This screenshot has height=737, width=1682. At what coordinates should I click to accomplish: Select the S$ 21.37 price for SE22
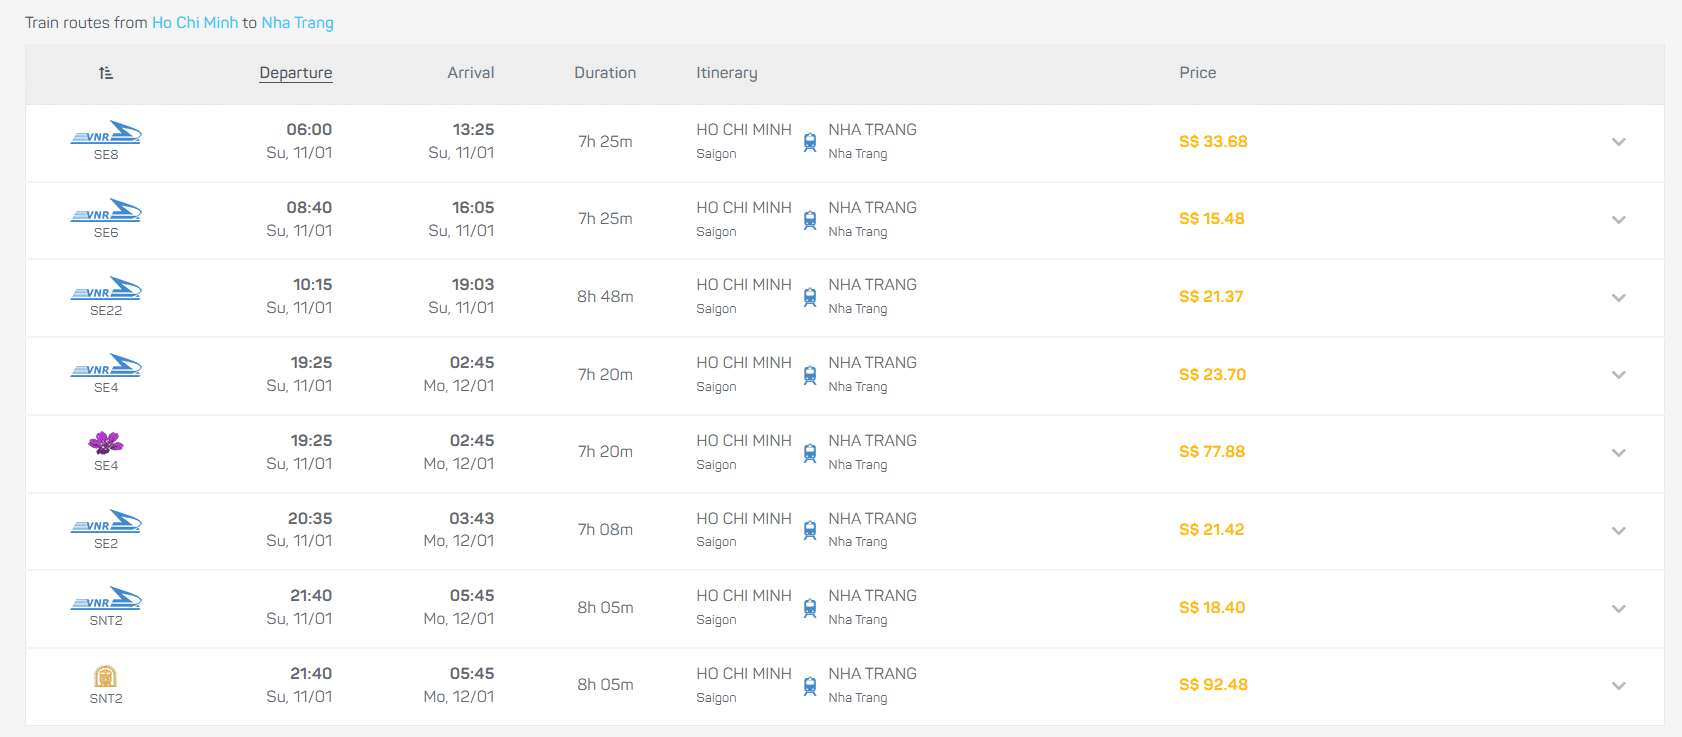point(1211,297)
